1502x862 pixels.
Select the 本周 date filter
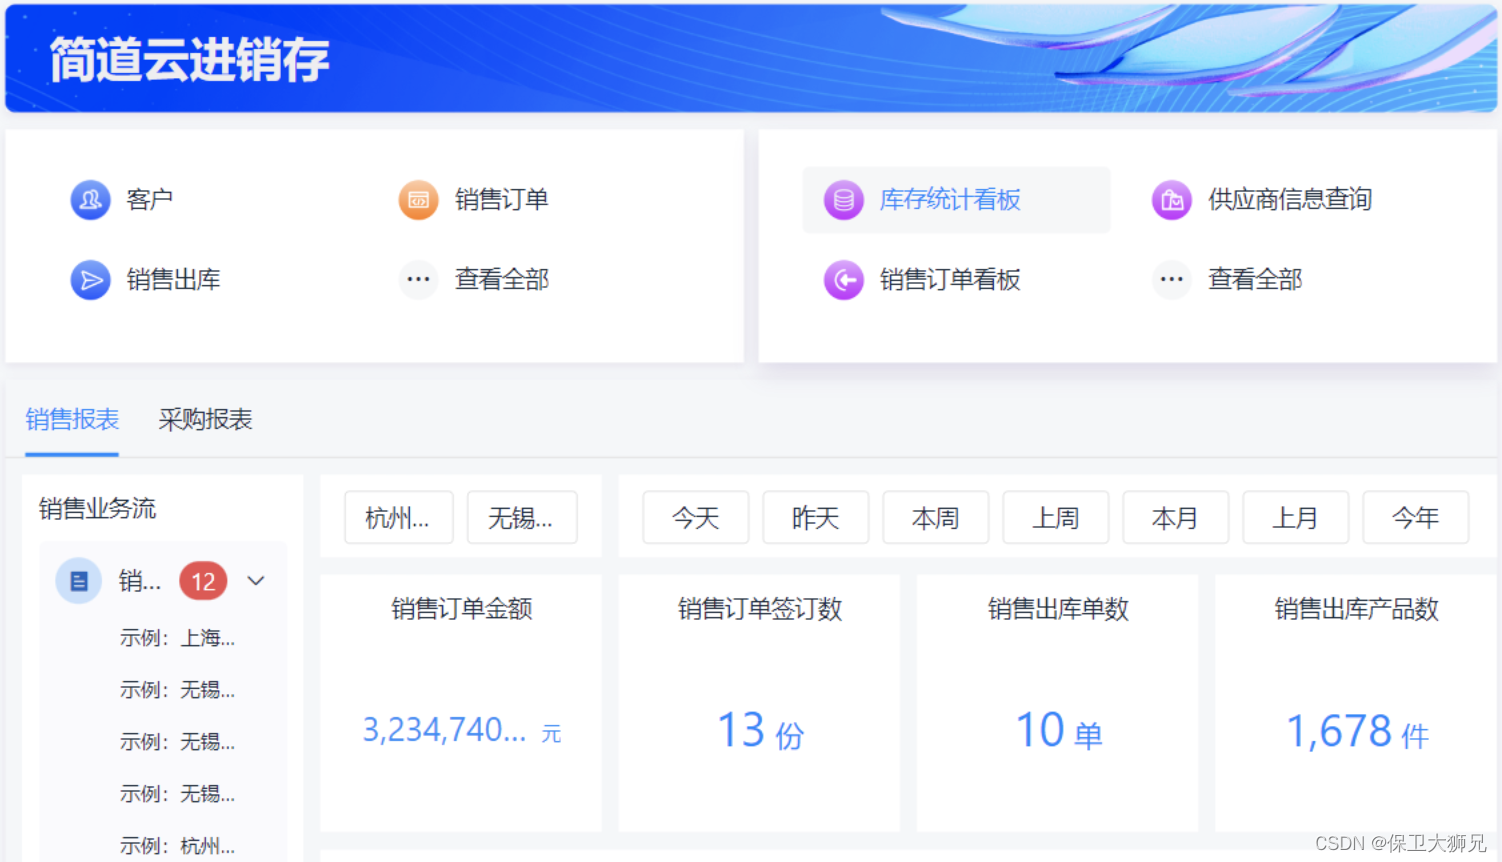coord(935,518)
